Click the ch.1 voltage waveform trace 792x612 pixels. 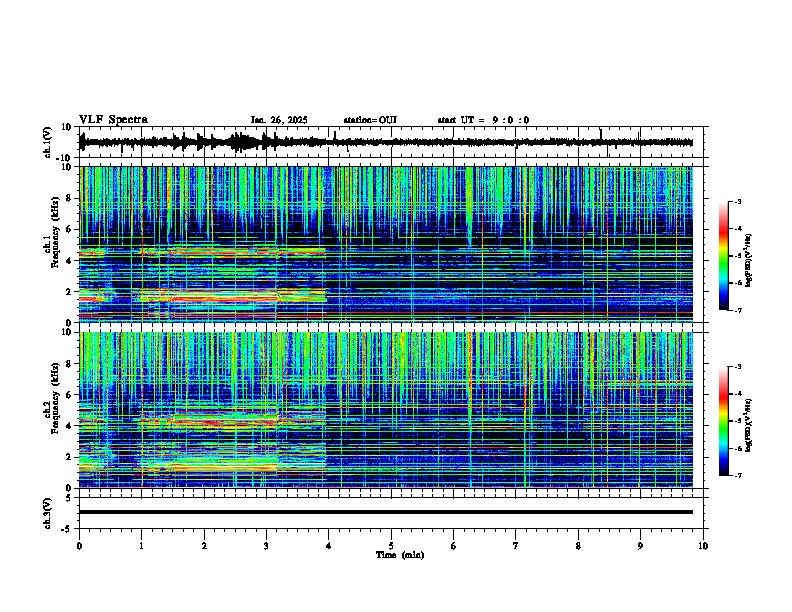pyautogui.click(x=386, y=142)
